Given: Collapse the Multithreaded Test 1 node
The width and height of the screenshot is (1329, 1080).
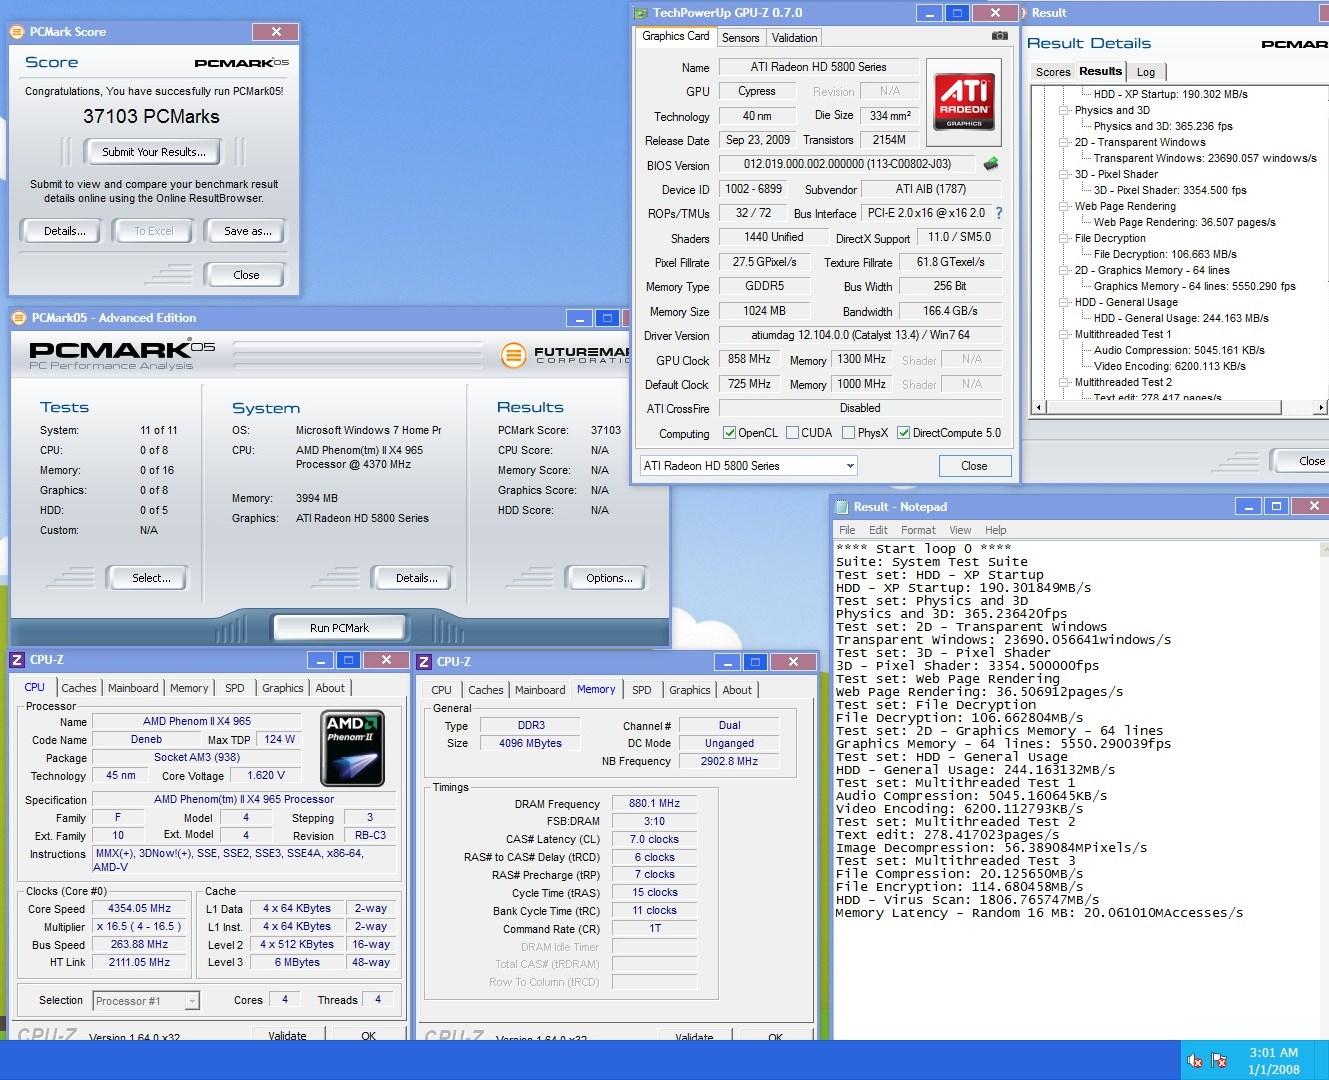Looking at the screenshot, I should (1064, 334).
